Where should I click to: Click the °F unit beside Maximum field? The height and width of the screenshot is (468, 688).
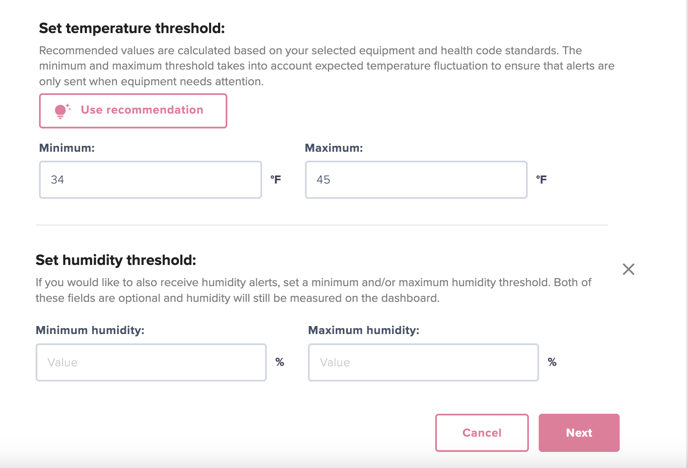[x=541, y=179]
